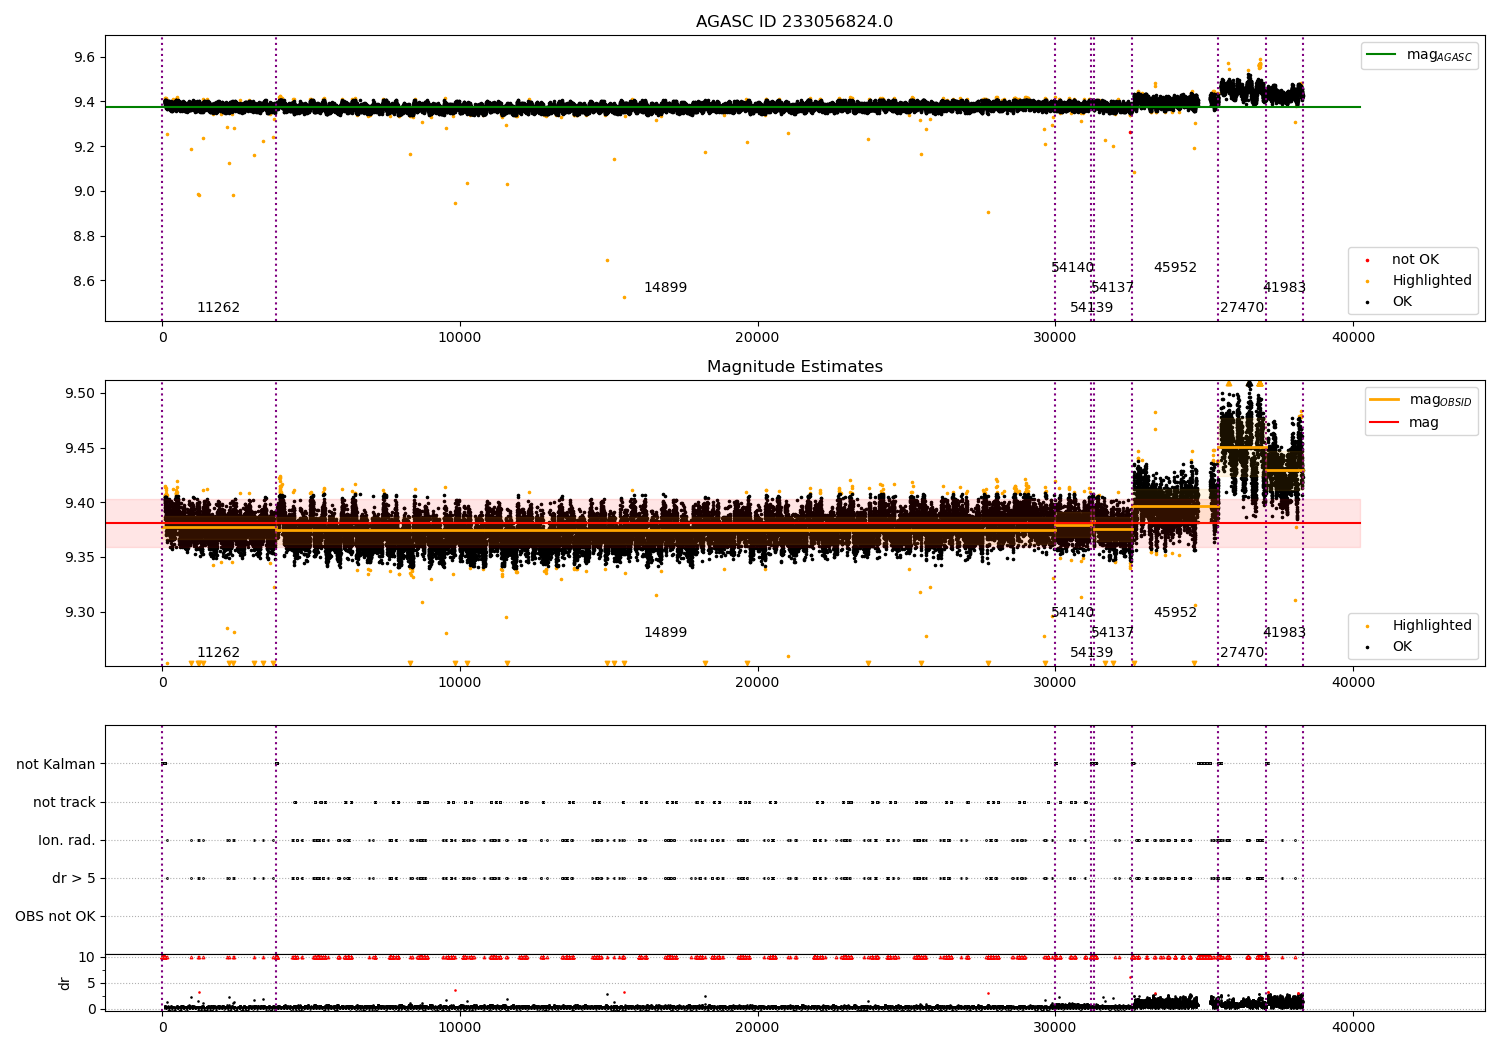Click the 9.6 y-axis tick label
This screenshot has width=1500, height=1050.
pos(84,57)
